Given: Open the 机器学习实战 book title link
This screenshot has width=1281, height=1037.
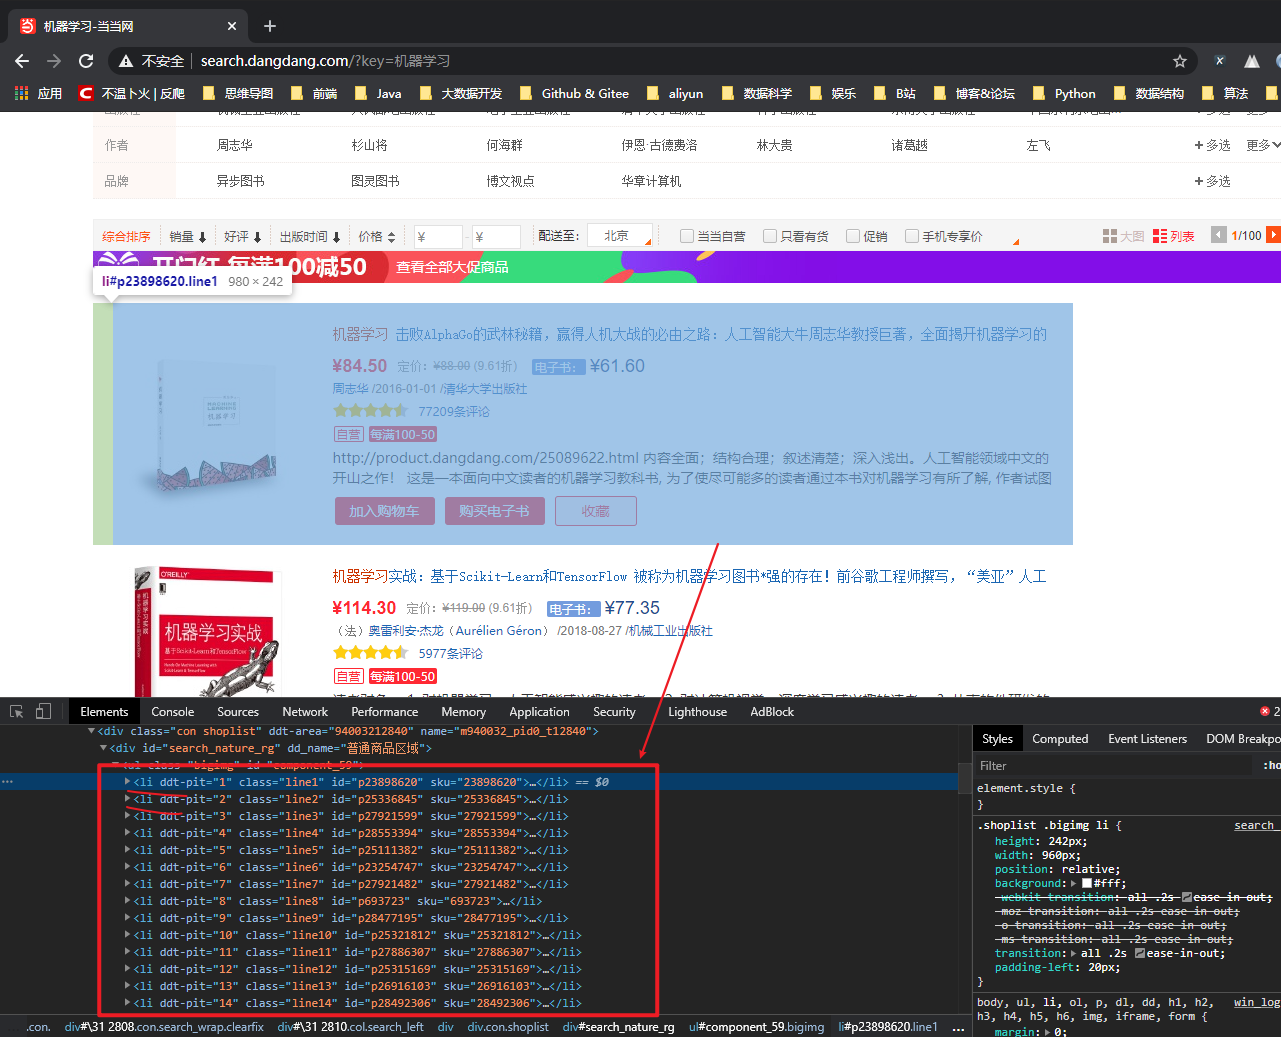Looking at the screenshot, I should point(689,576).
